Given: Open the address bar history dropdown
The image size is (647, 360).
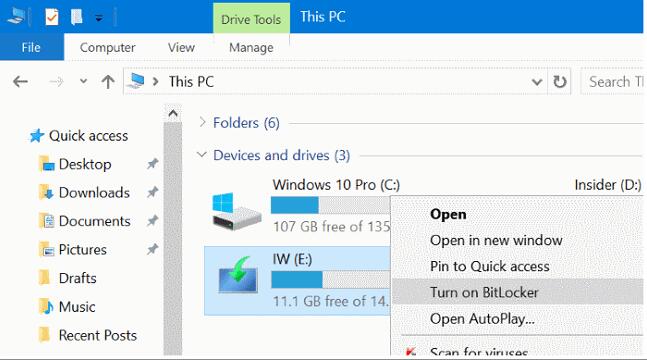Looking at the screenshot, I should 536,82.
